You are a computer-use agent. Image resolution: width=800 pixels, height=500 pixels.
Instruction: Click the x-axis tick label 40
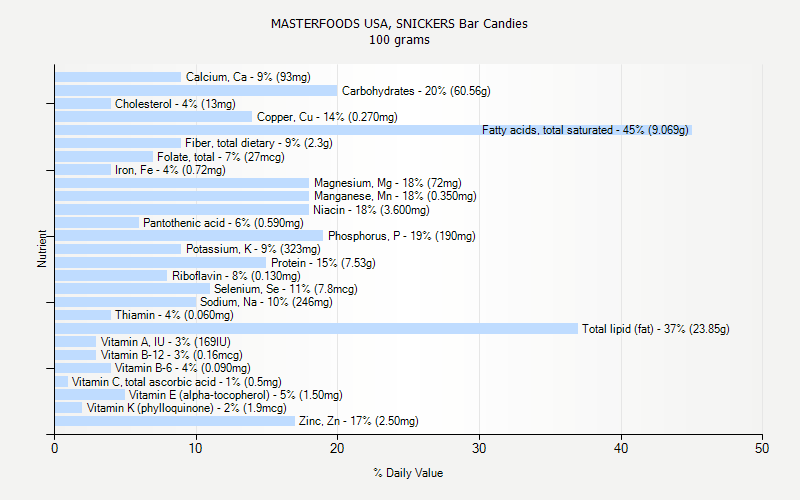click(620, 448)
